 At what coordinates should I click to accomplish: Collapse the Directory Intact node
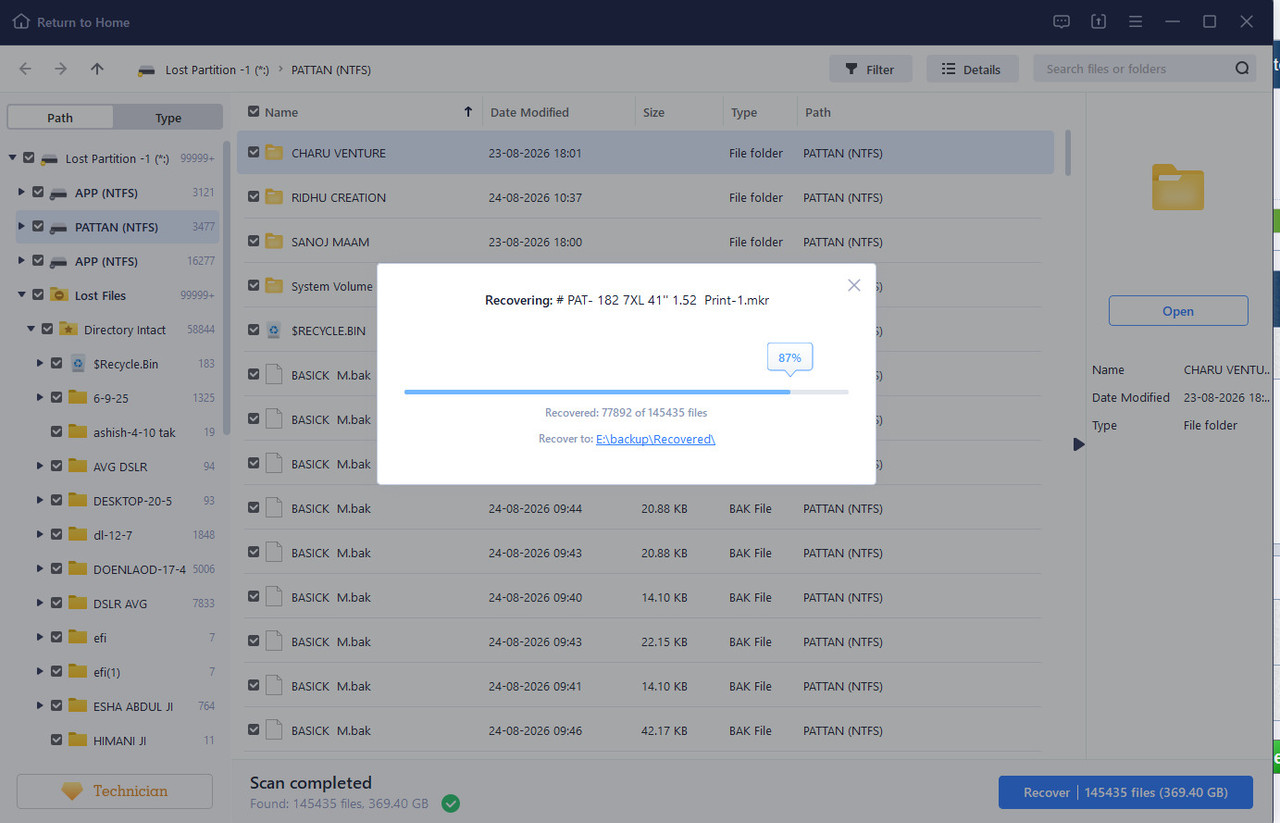pyautogui.click(x=31, y=329)
